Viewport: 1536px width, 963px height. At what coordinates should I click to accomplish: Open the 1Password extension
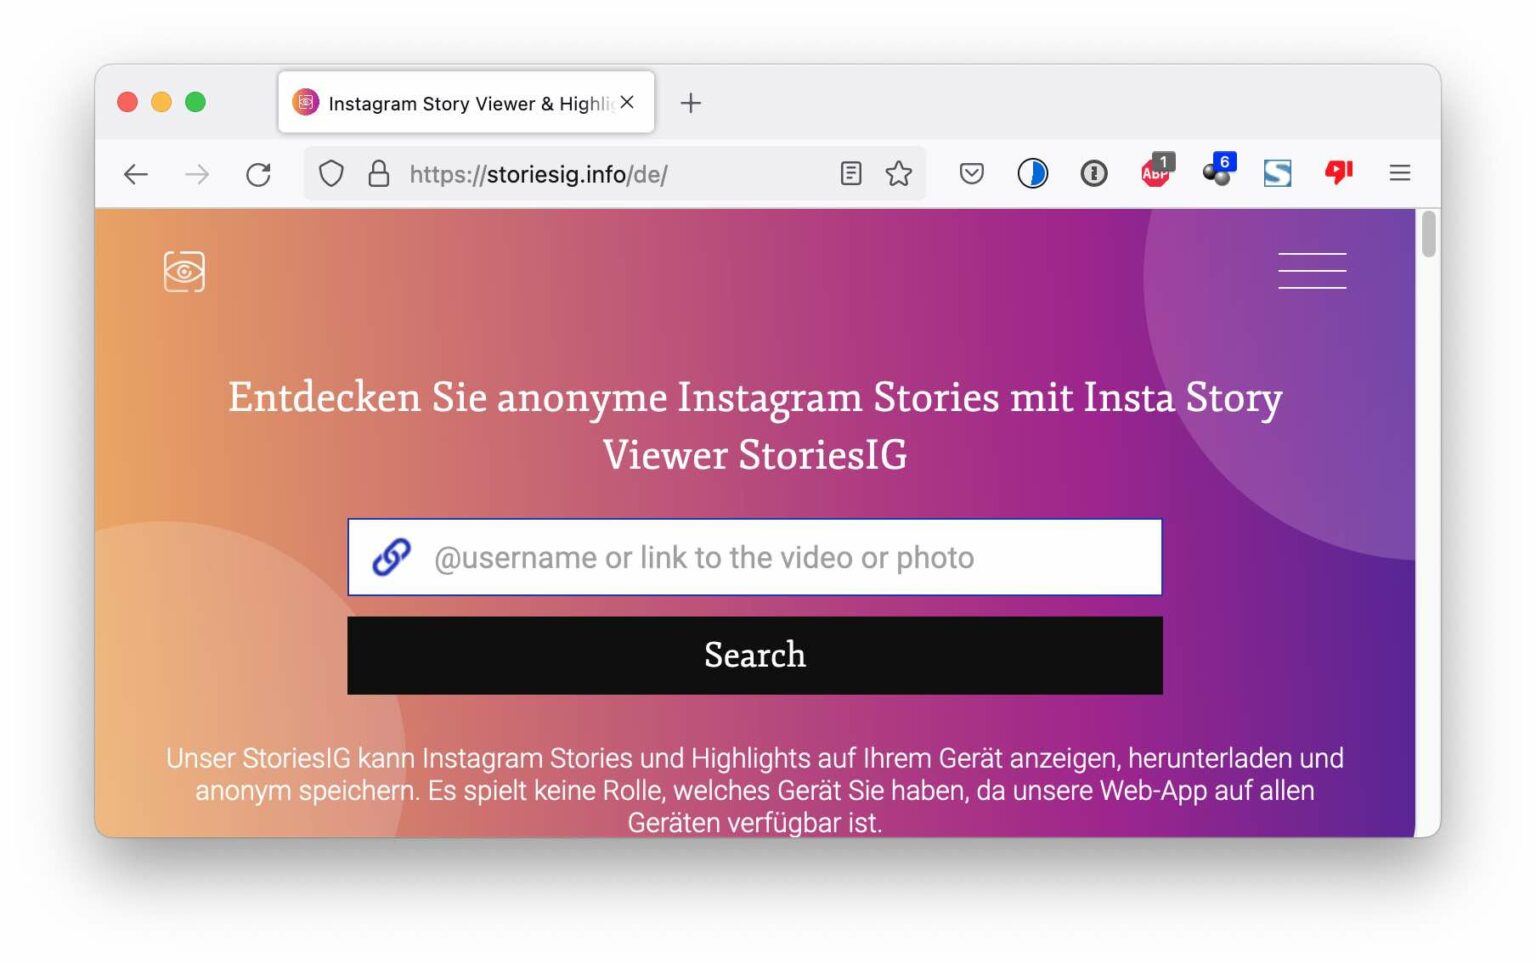pyautogui.click(x=1093, y=172)
